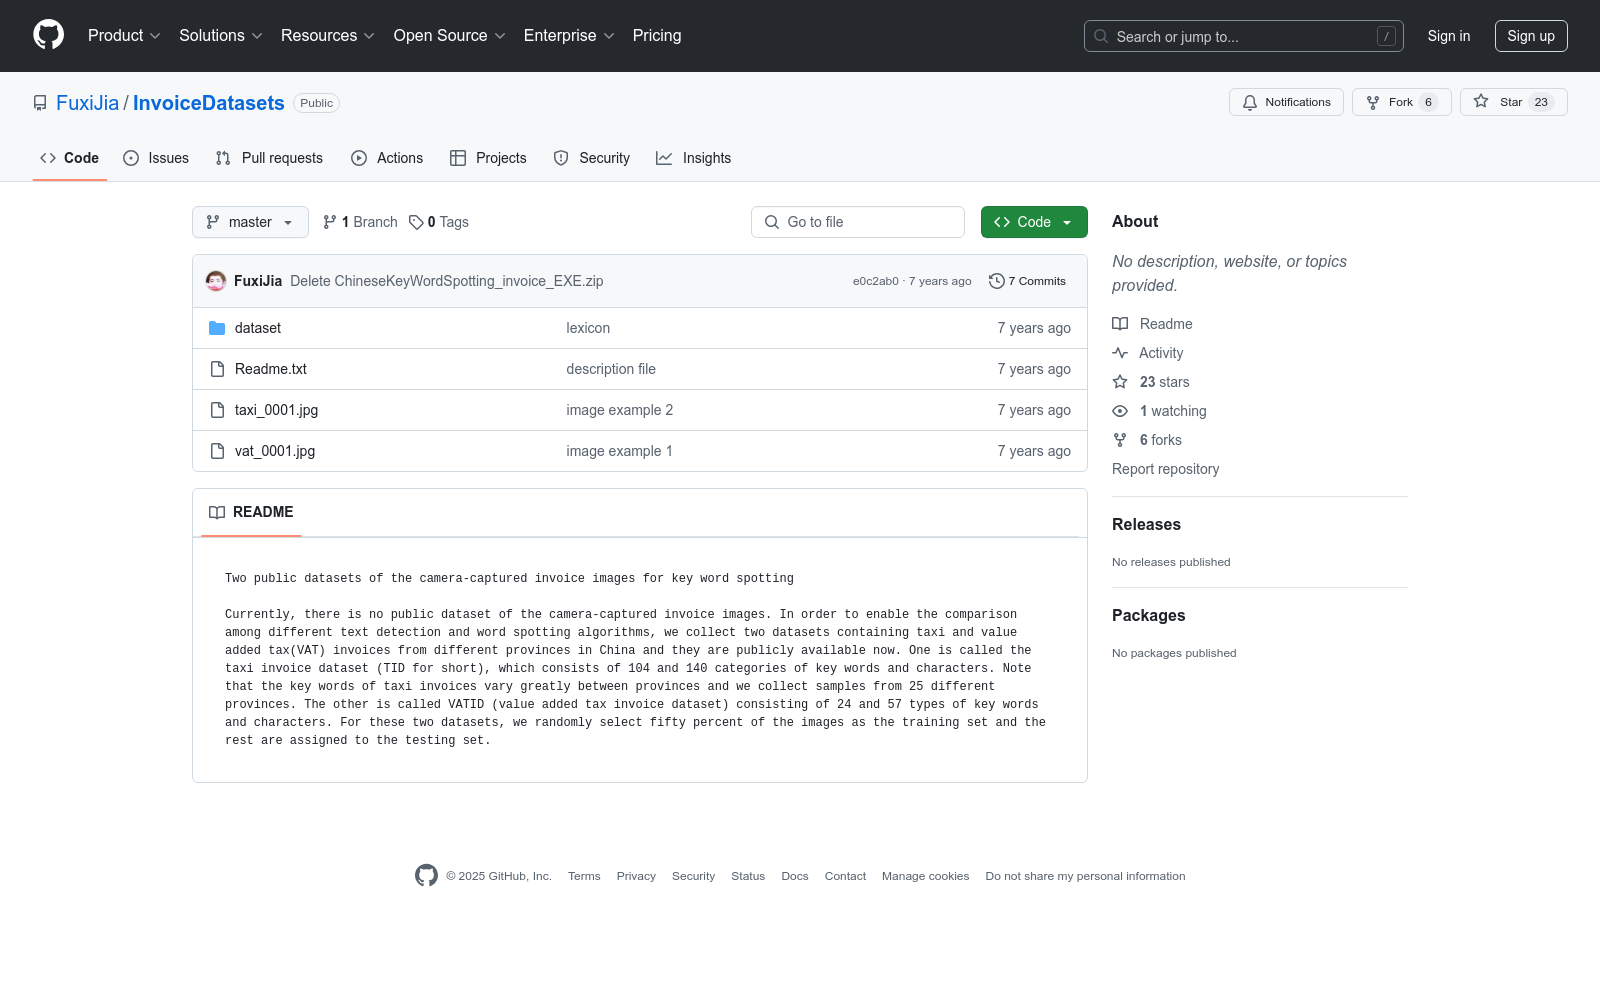Click the dataset folder icon

pos(217,328)
